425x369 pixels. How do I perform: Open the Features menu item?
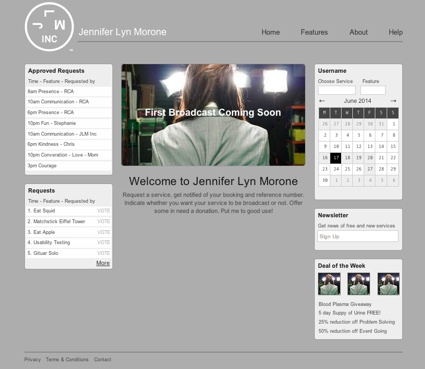pos(314,32)
